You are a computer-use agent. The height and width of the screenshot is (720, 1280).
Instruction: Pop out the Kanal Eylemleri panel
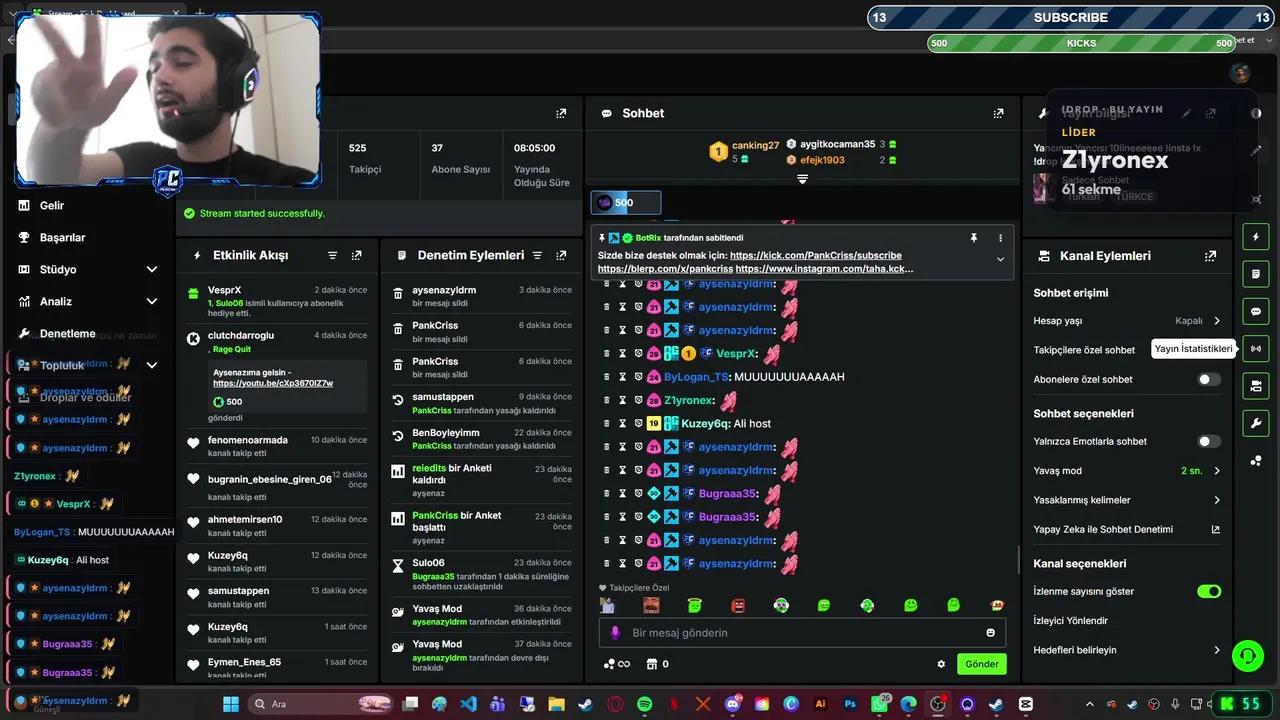[x=1210, y=256]
